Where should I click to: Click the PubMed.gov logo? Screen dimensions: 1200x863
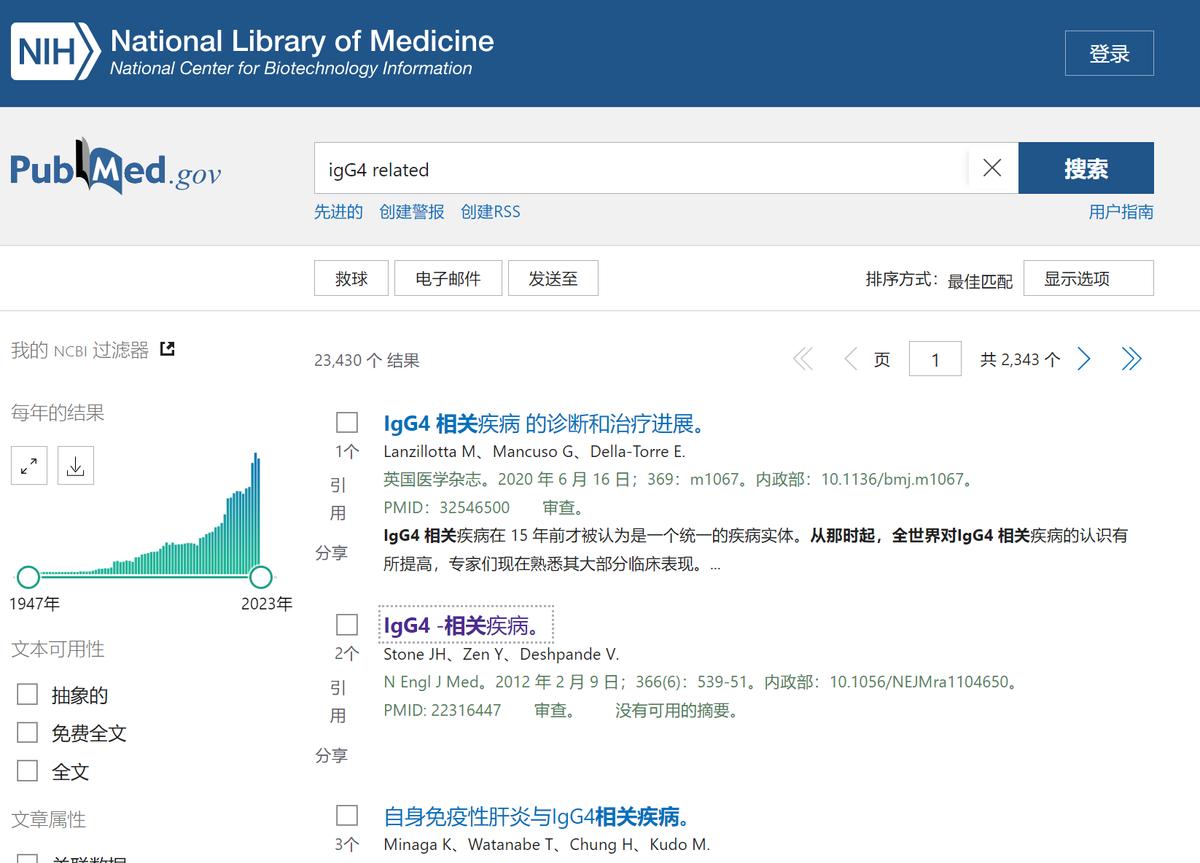pyautogui.click(x=115, y=168)
